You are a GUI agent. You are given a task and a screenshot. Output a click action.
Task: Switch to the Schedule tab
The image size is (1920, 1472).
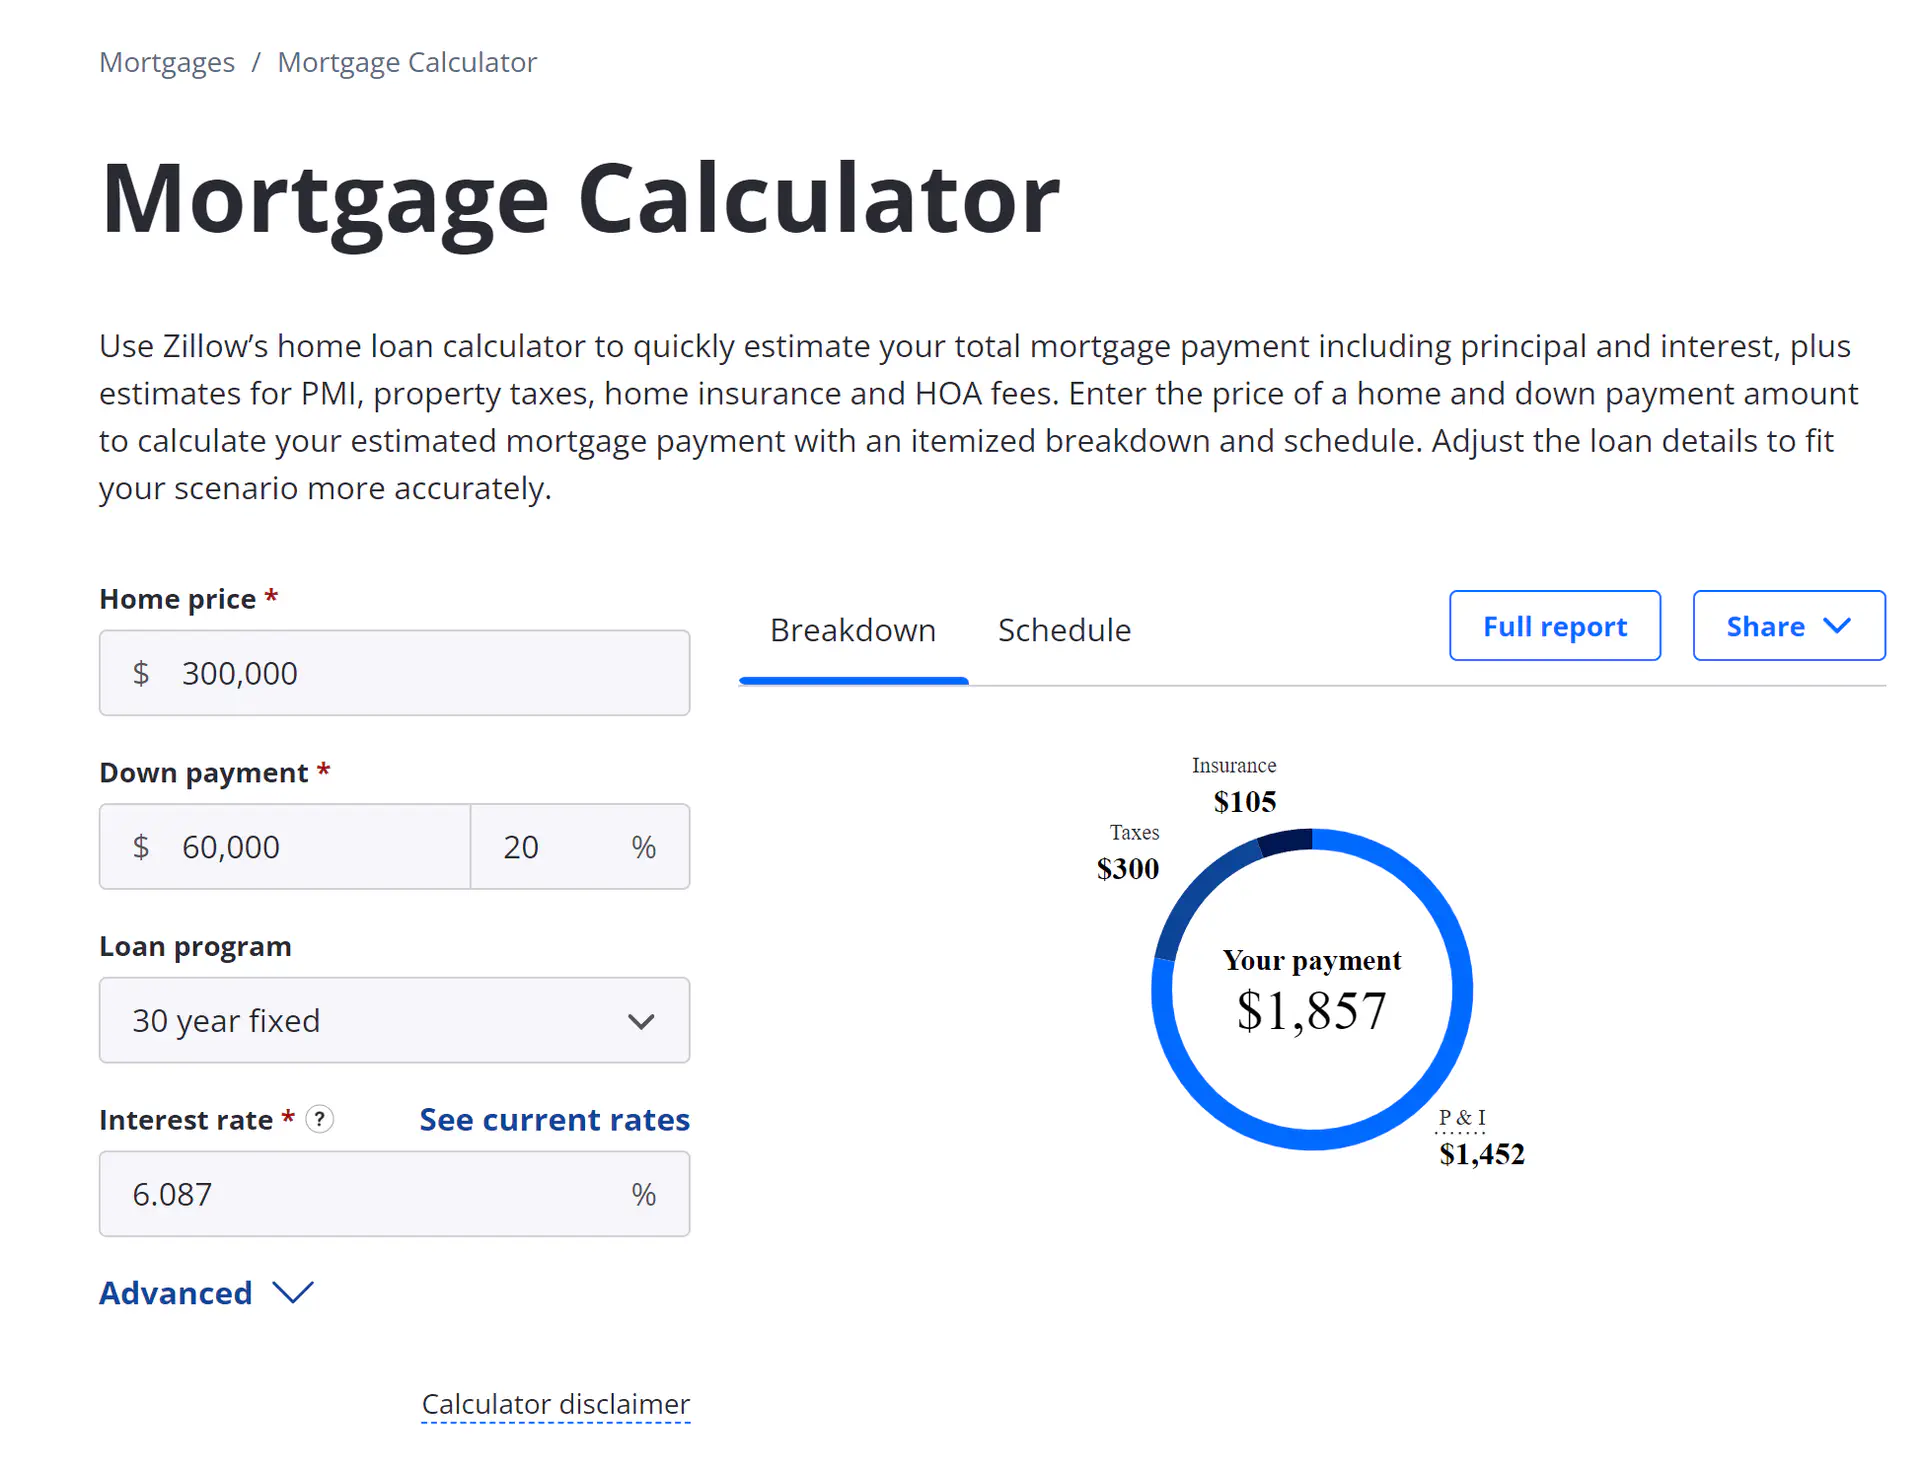[x=1064, y=630]
